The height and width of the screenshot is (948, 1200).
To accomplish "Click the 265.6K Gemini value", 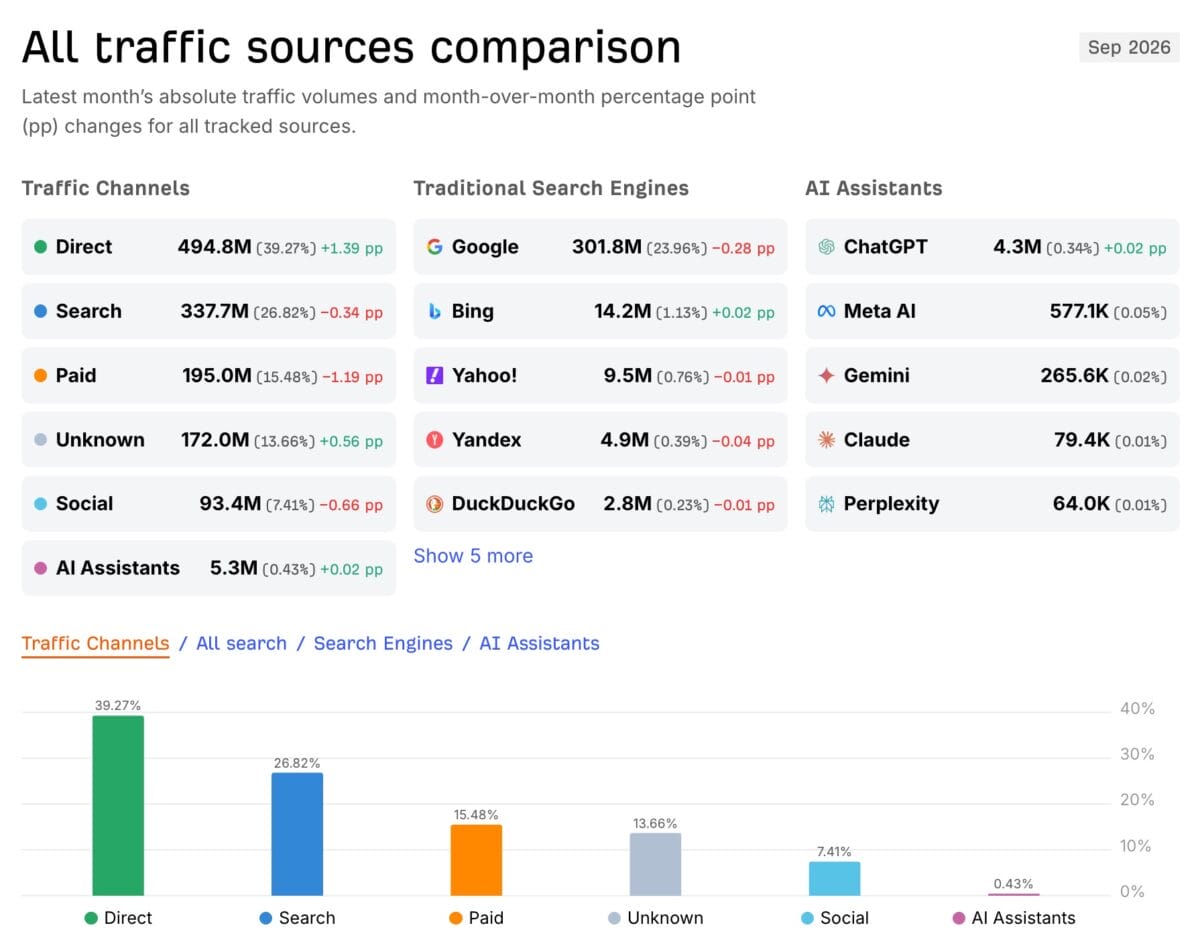I will [x=1075, y=375].
